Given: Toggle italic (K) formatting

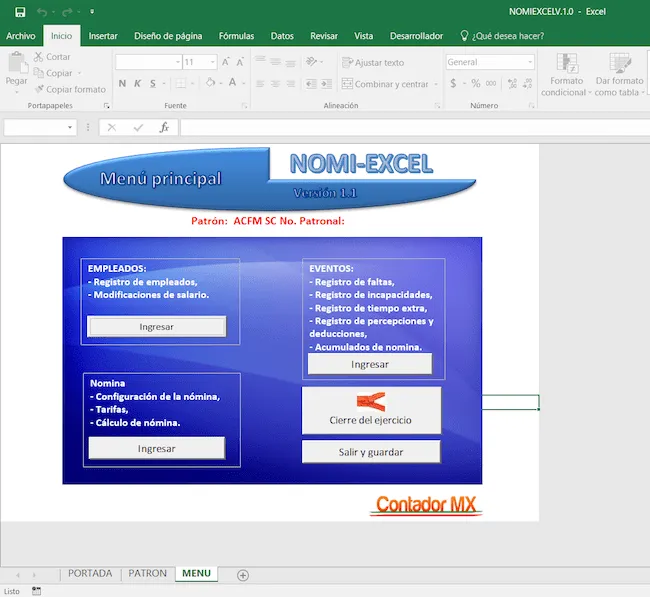Looking at the screenshot, I should [138, 84].
